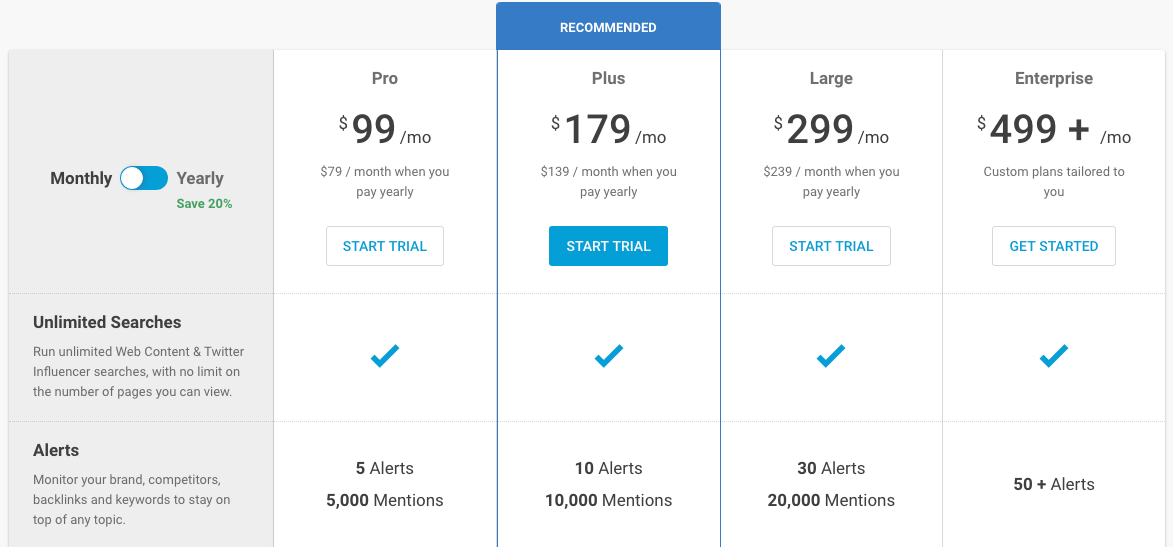Click the Pro plan heading
Screen dimensions: 1173x547
coord(385,78)
